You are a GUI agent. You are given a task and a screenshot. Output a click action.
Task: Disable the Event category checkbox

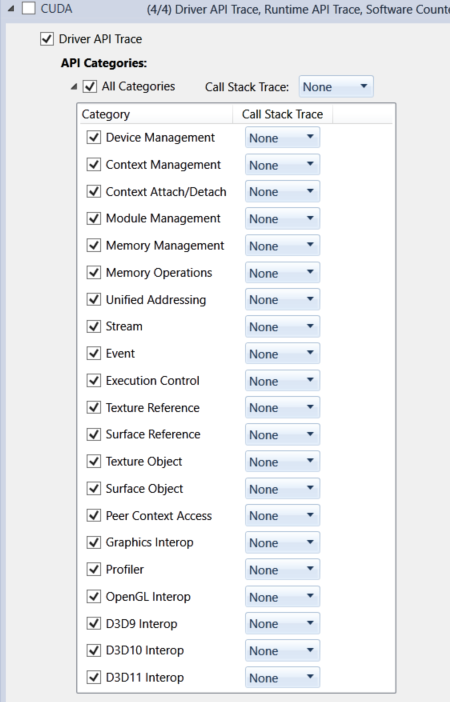click(93, 354)
